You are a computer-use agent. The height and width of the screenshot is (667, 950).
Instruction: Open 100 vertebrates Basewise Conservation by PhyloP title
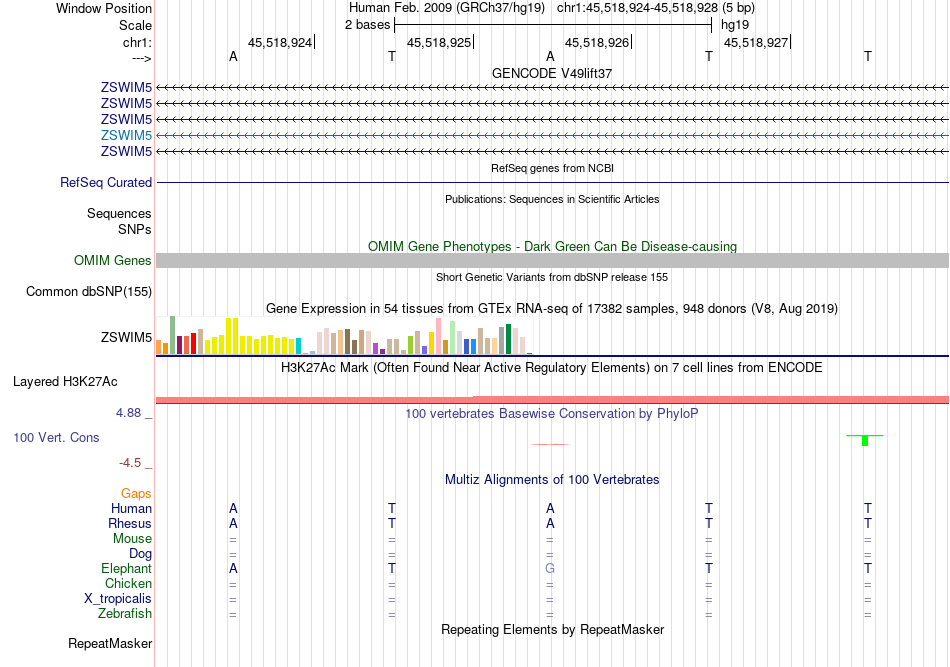click(552, 414)
